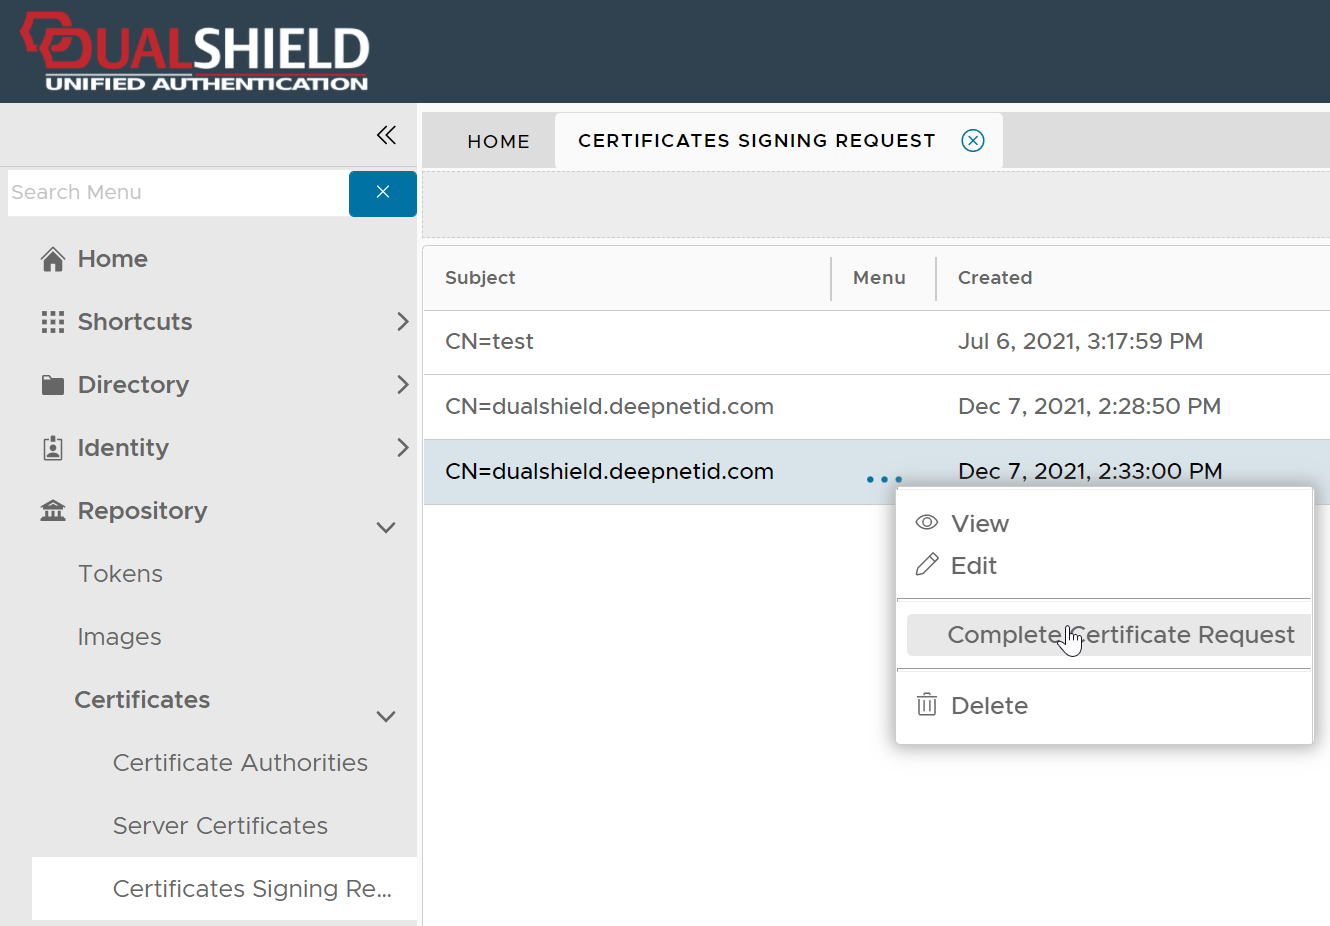The image size is (1330, 926).
Task: Expand the Shortcuts submenu arrow
Action: click(x=402, y=322)
